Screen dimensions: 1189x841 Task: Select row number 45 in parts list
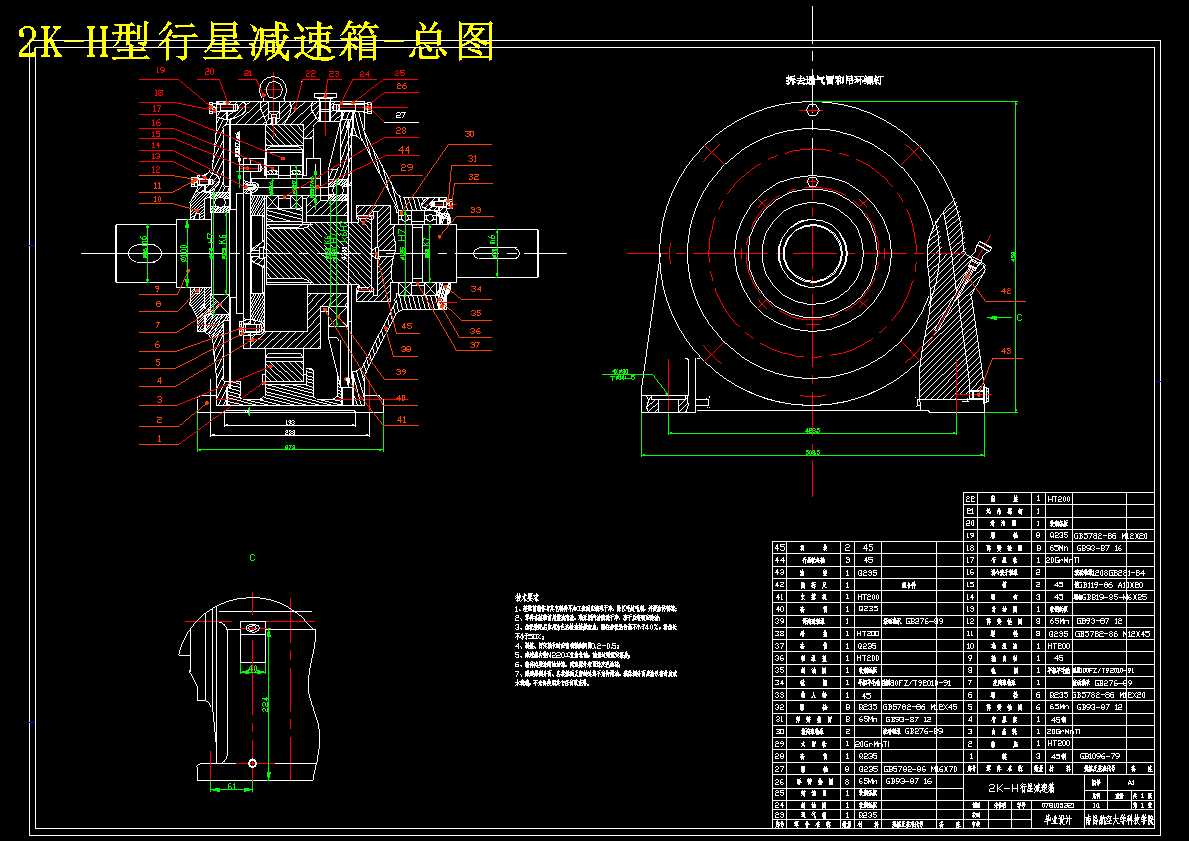(780, 547)
